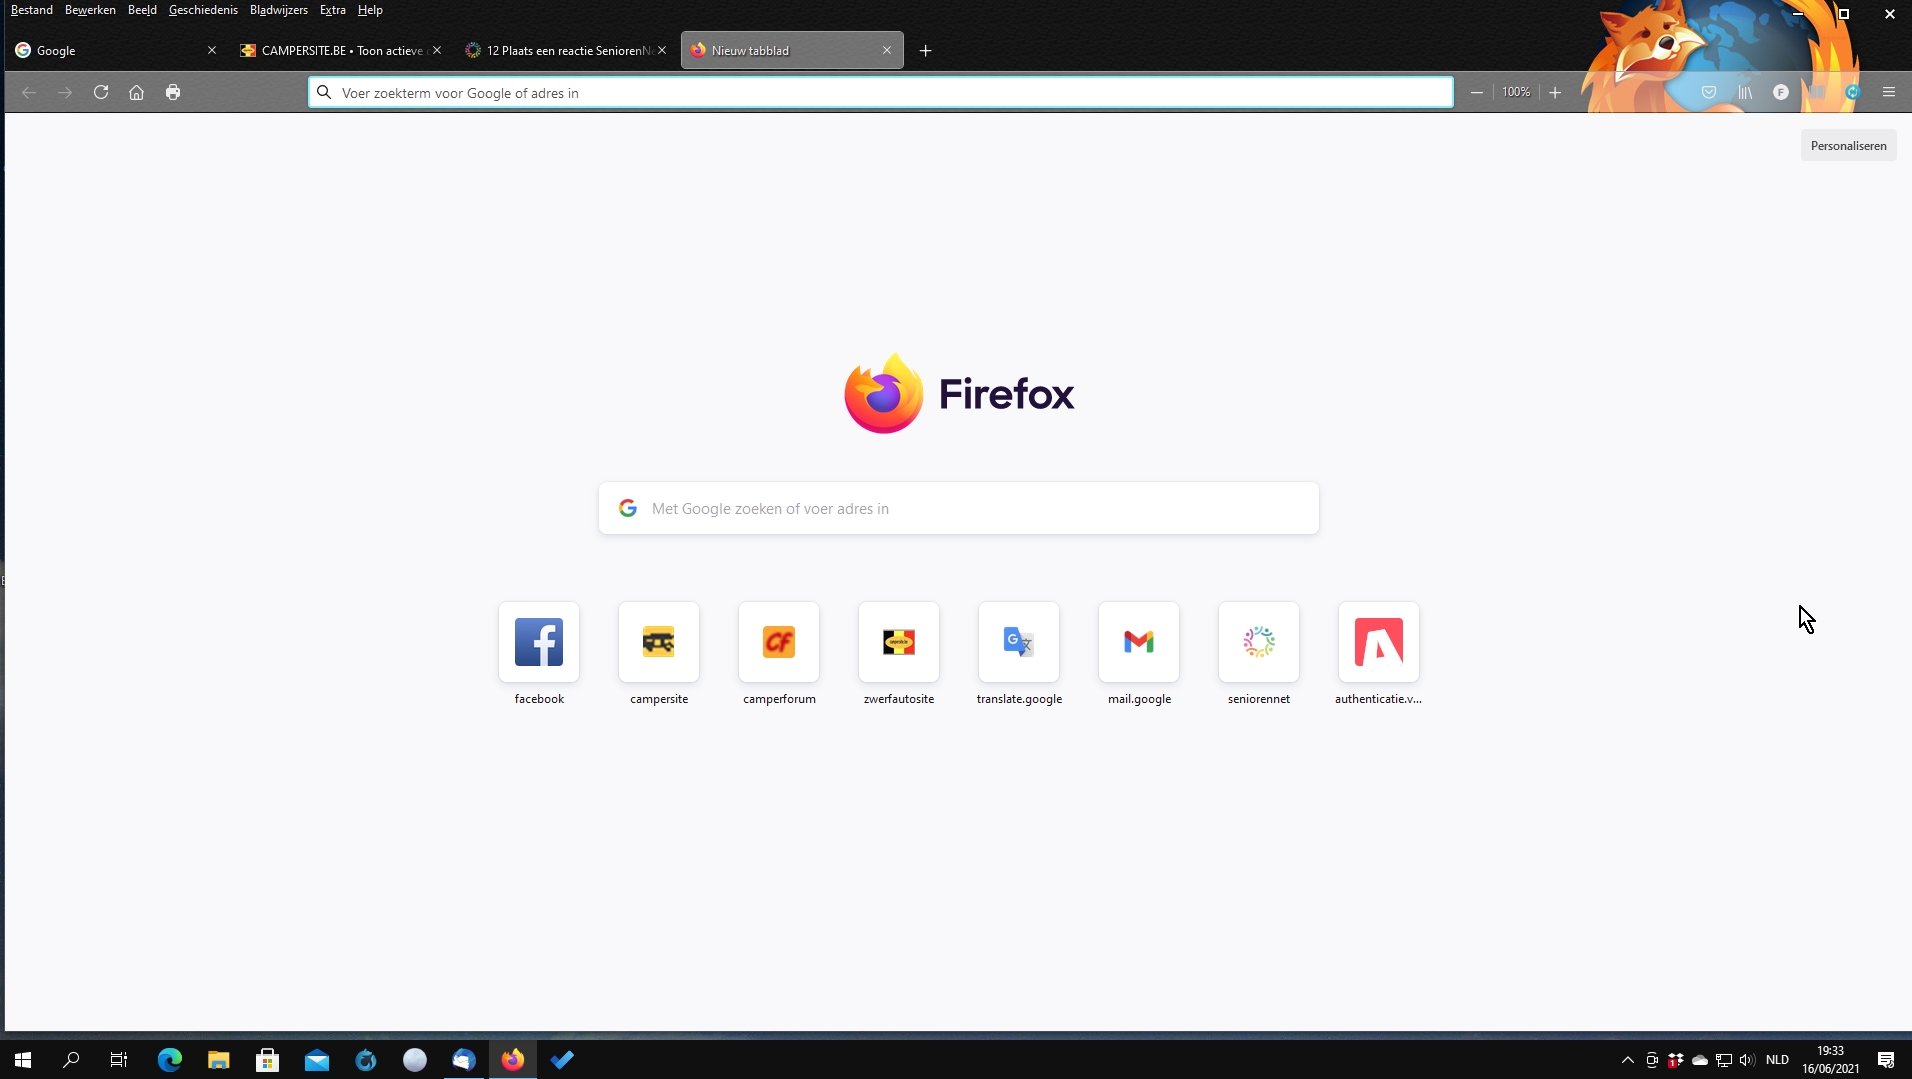Viewport: 1912px width, 1079px height.
Task: Open a new tab with plus button
Action: click(926, 50)
